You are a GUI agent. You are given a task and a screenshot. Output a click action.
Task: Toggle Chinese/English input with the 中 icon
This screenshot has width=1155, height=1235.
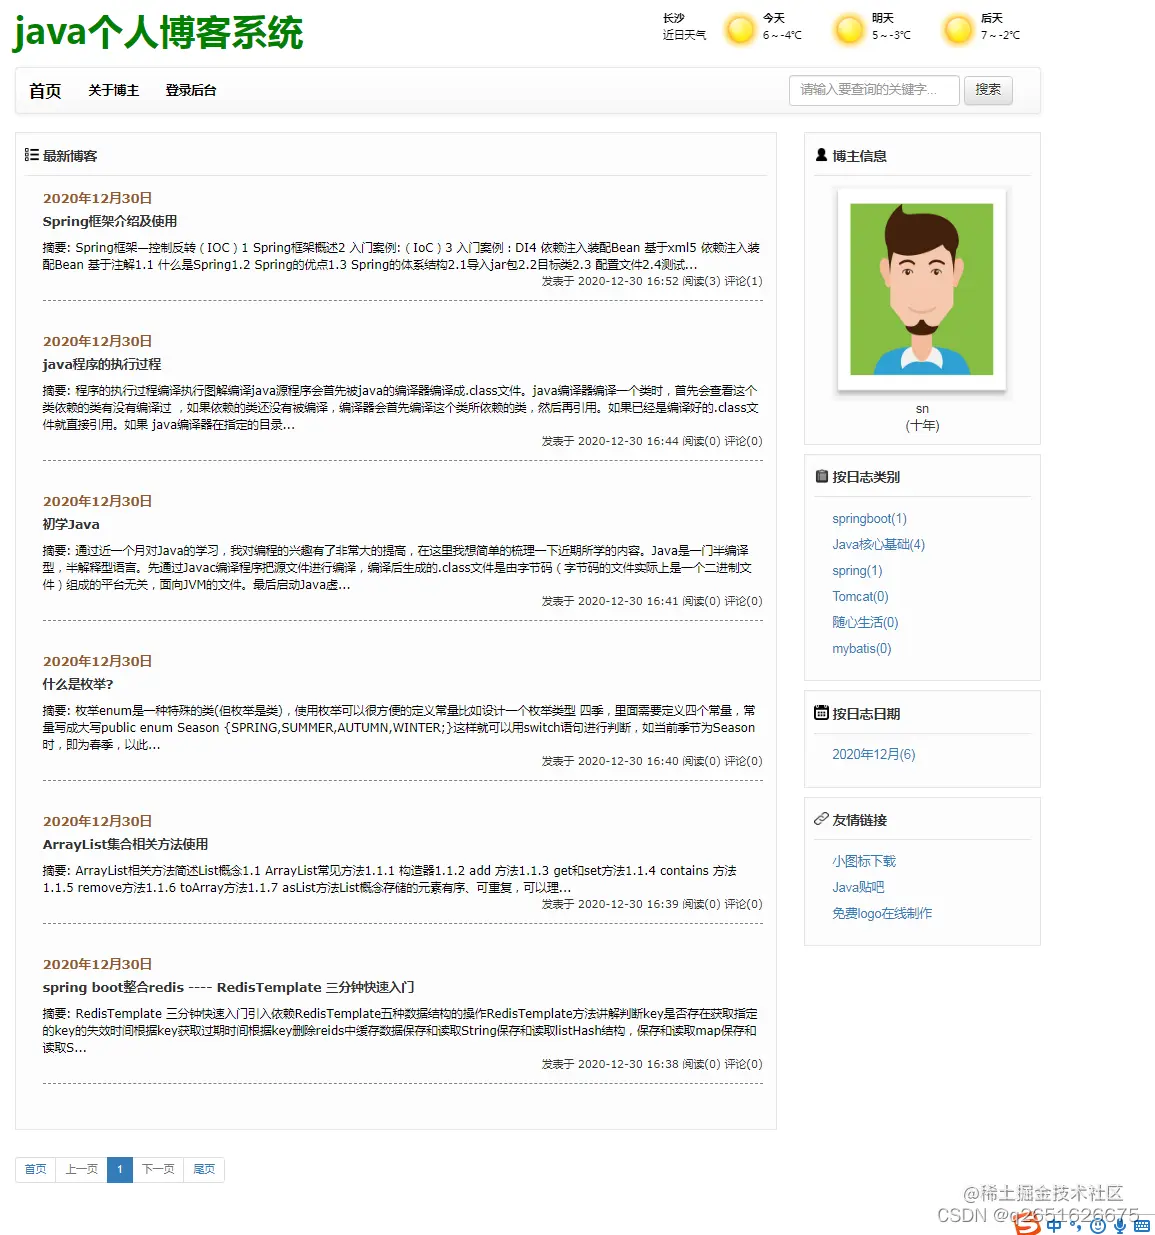click(x=1054, y=1226)
